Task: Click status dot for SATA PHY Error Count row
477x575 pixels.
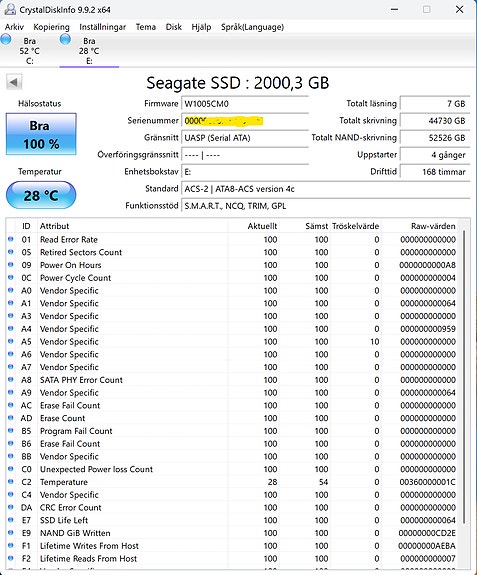Action: pyautogui.click(x=11, y=380)
